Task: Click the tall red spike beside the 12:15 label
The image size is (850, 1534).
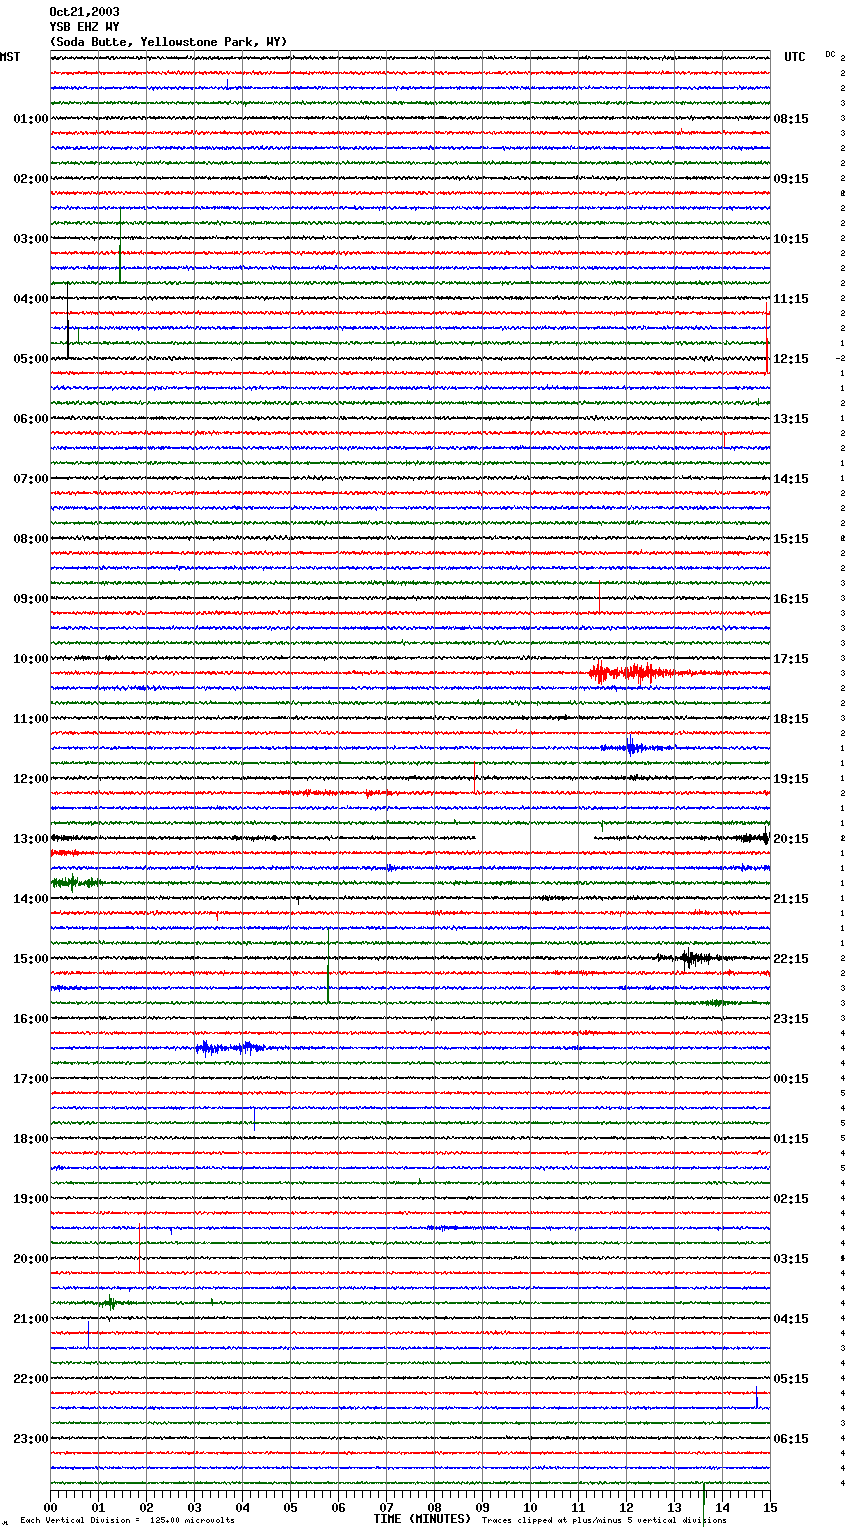Action: [767, 337]
